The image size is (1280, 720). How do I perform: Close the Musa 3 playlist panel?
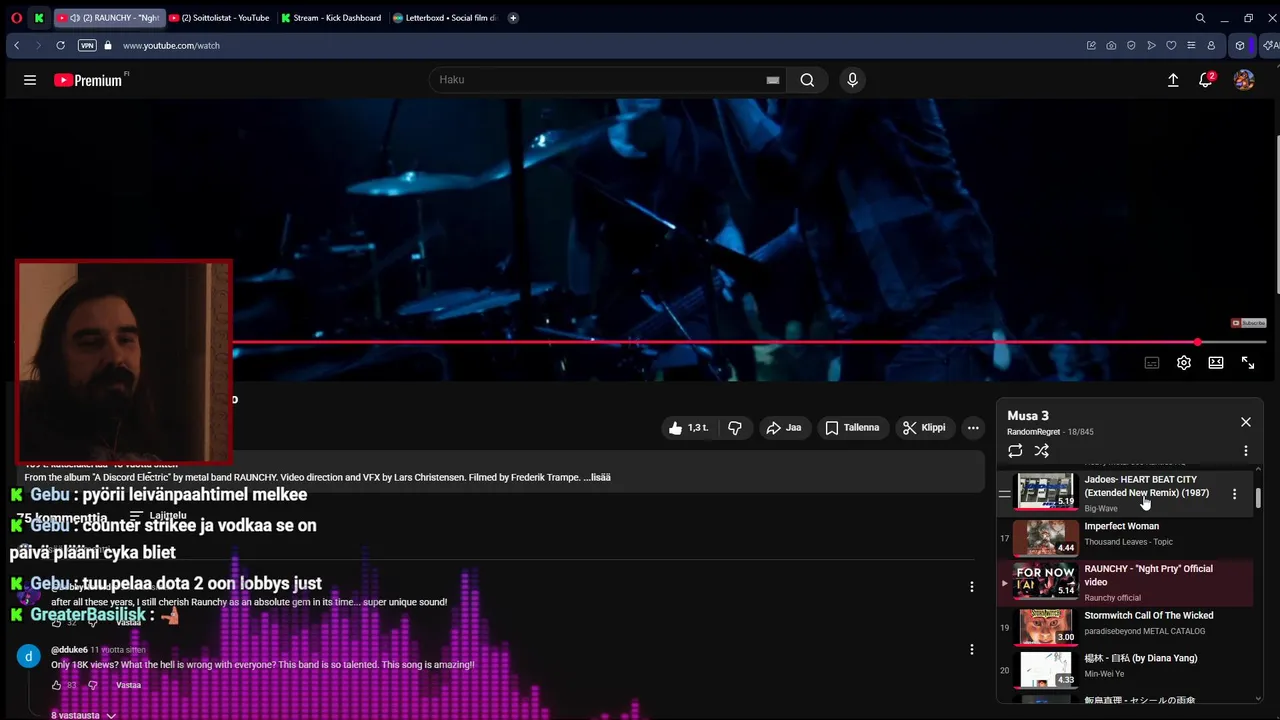pos(1246,422)
